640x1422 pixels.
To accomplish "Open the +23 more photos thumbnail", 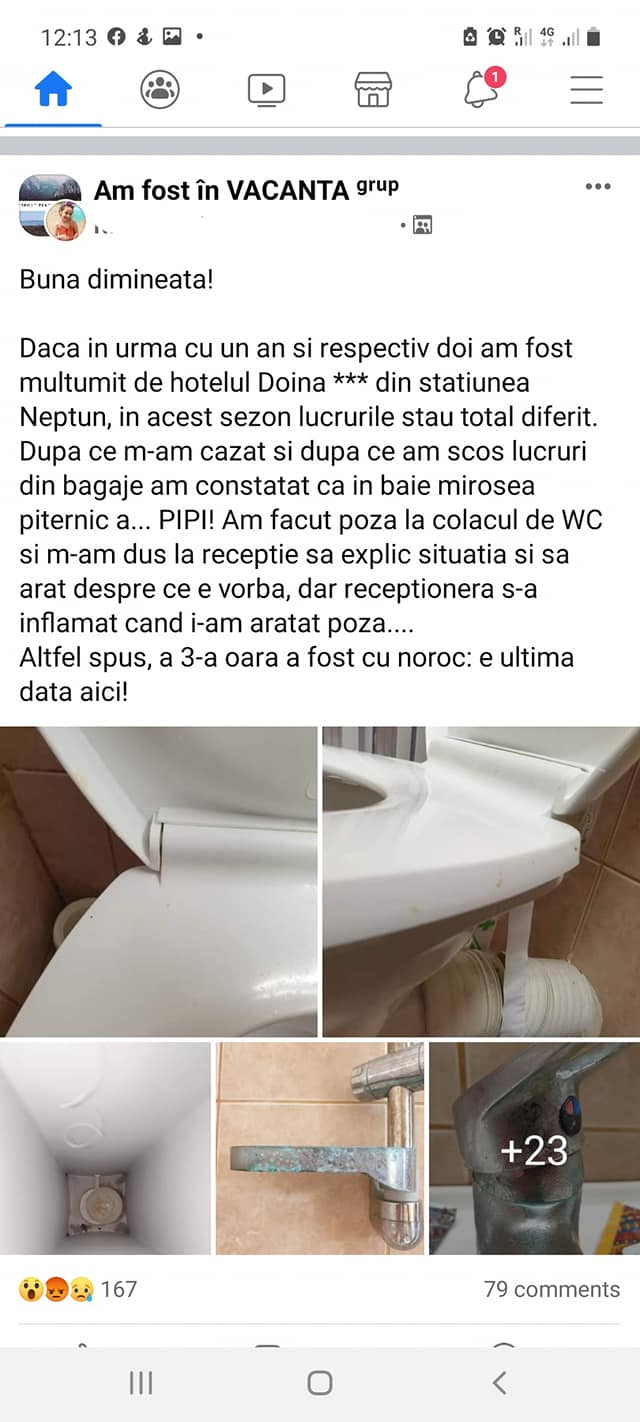I will pos(535,1148).
